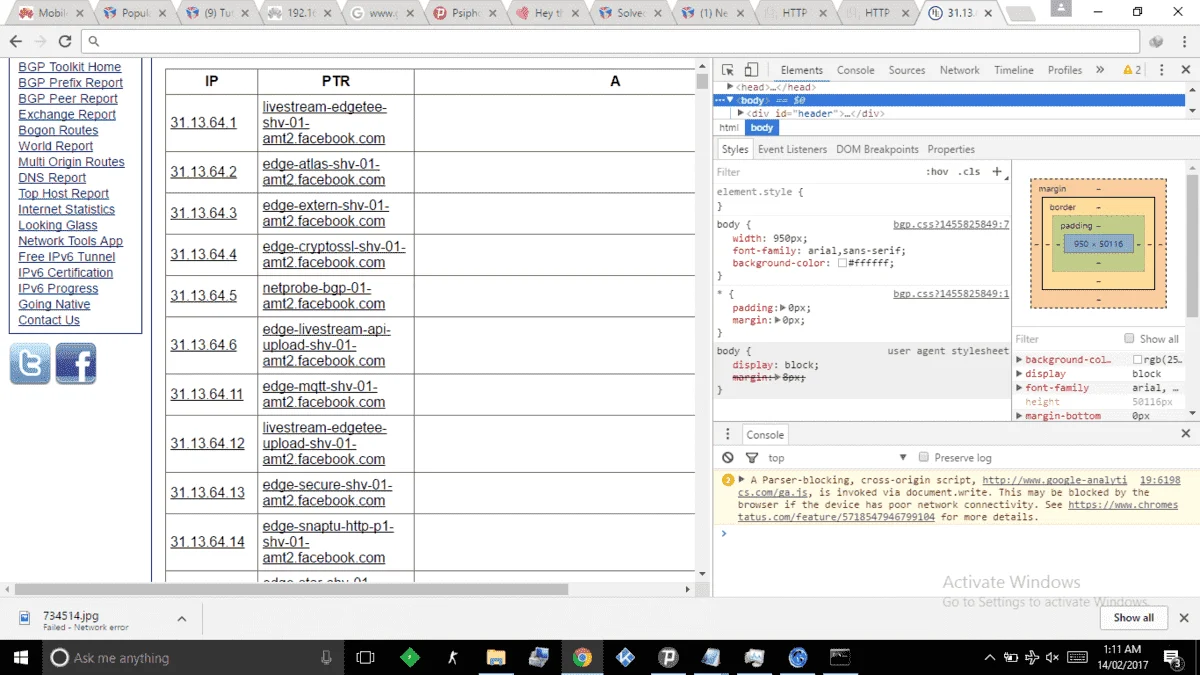Expand the parser-blocking warning message
The height and width of the screenshot is (675, 1200).
pyautogui.click(x=741, y=480)
